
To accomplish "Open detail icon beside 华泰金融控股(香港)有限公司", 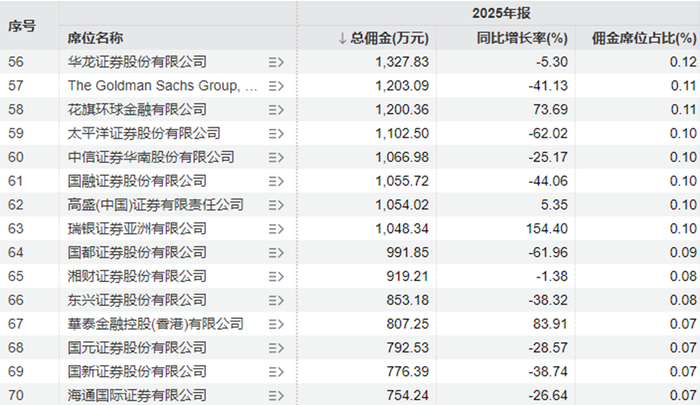I will (x=277, y=324).
